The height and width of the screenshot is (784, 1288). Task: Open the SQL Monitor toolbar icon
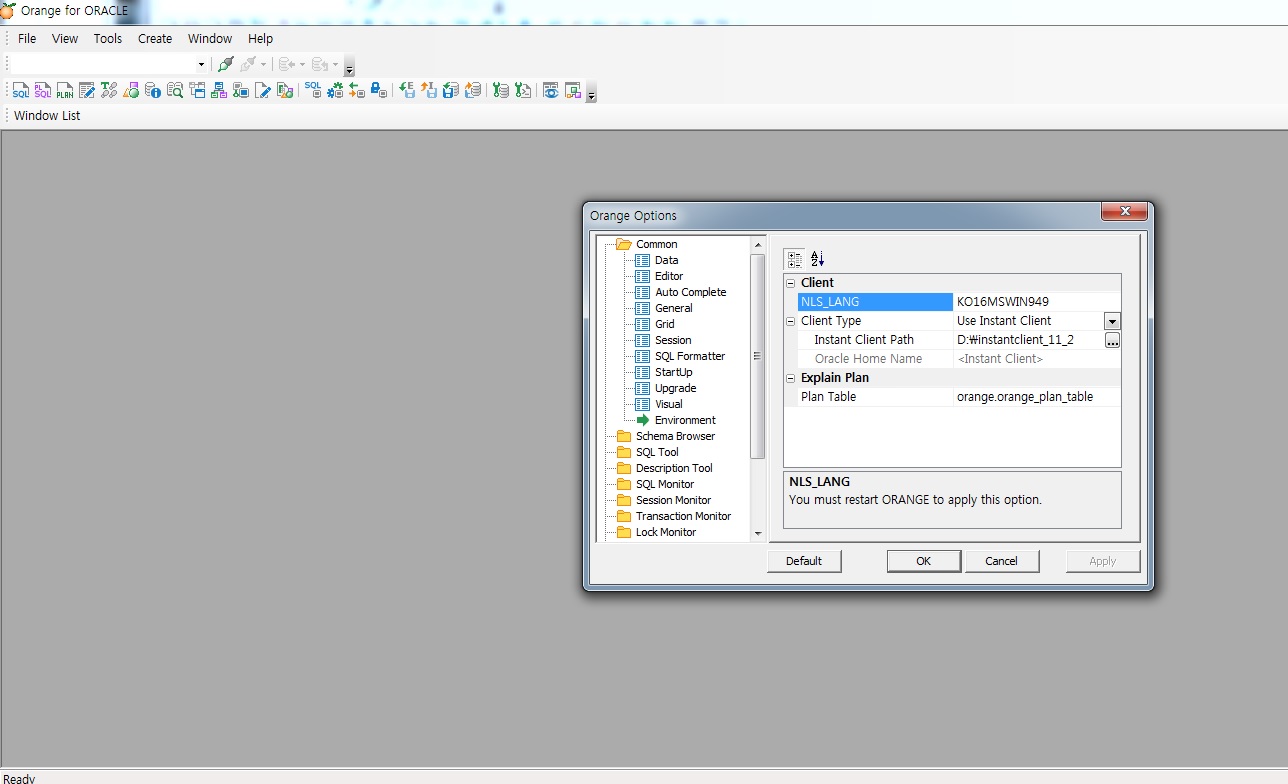tap(313, 90)
